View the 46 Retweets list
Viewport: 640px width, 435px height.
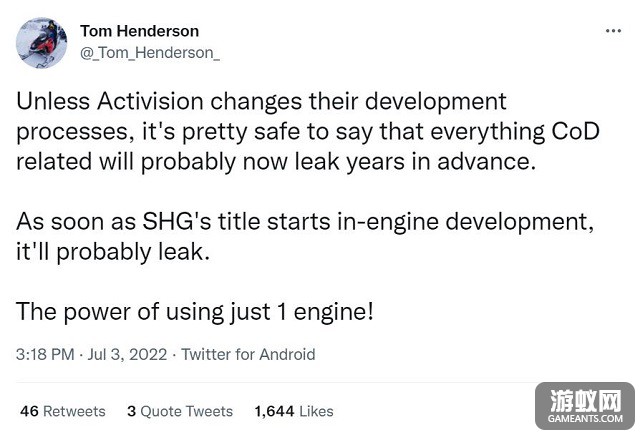coord(62,411)
